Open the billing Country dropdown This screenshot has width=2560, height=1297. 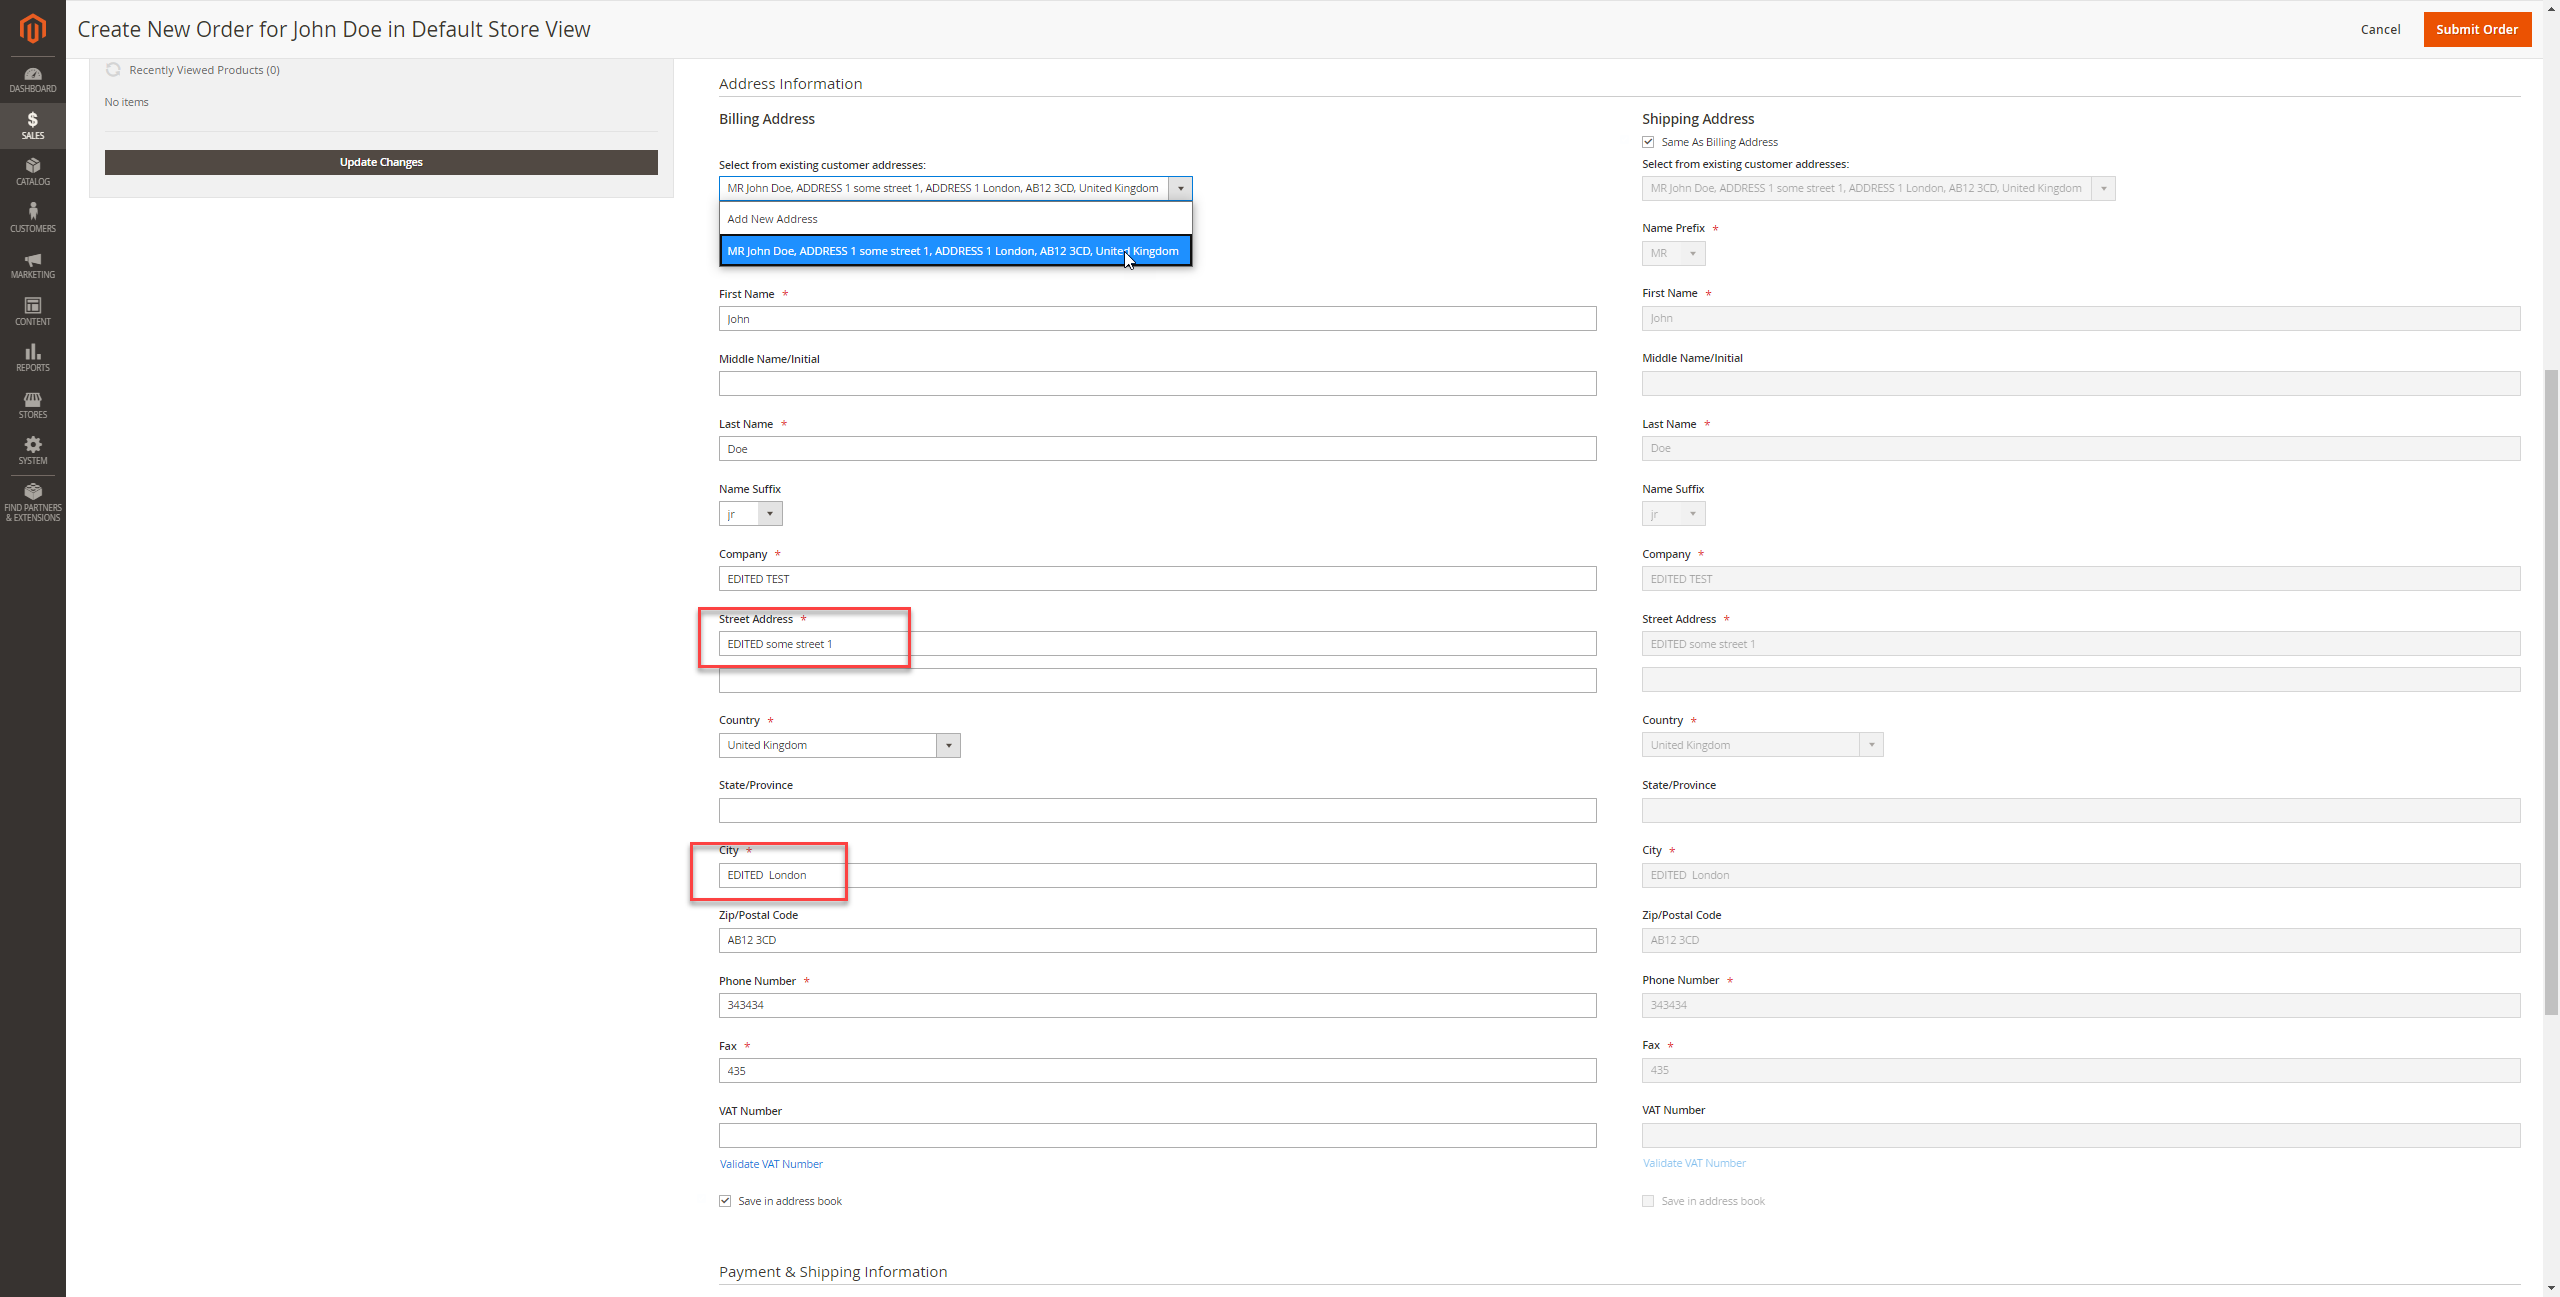click(x=946, y=745)
